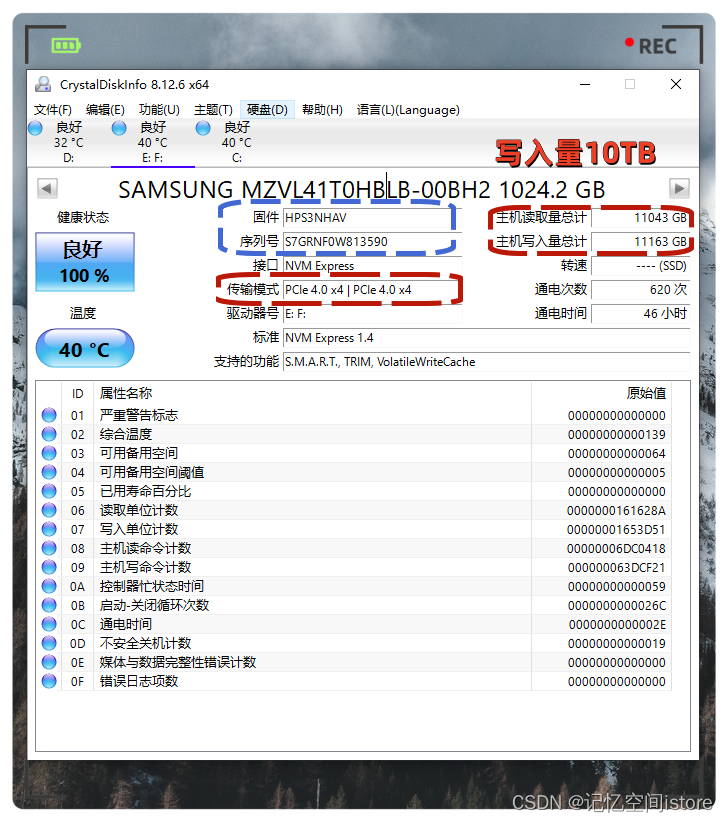728x822 pixels.
Task: Click status orb for attribute 04 可用备用空间阈值
Action: click(x=49, y=472)
